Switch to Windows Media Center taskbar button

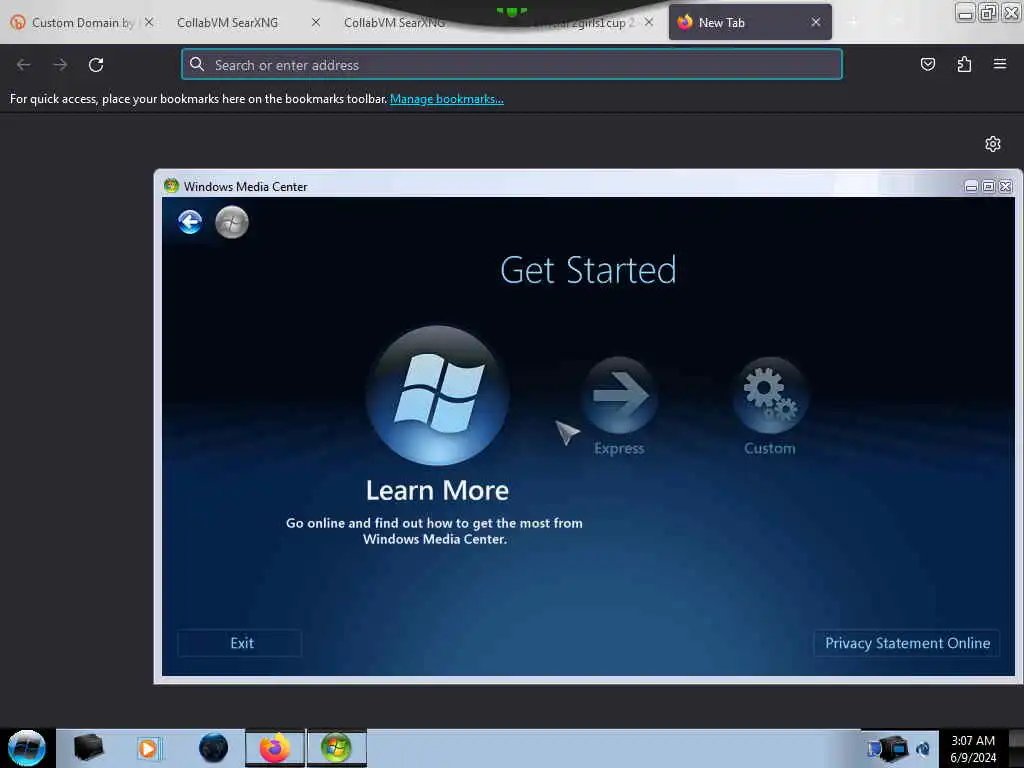336,748
